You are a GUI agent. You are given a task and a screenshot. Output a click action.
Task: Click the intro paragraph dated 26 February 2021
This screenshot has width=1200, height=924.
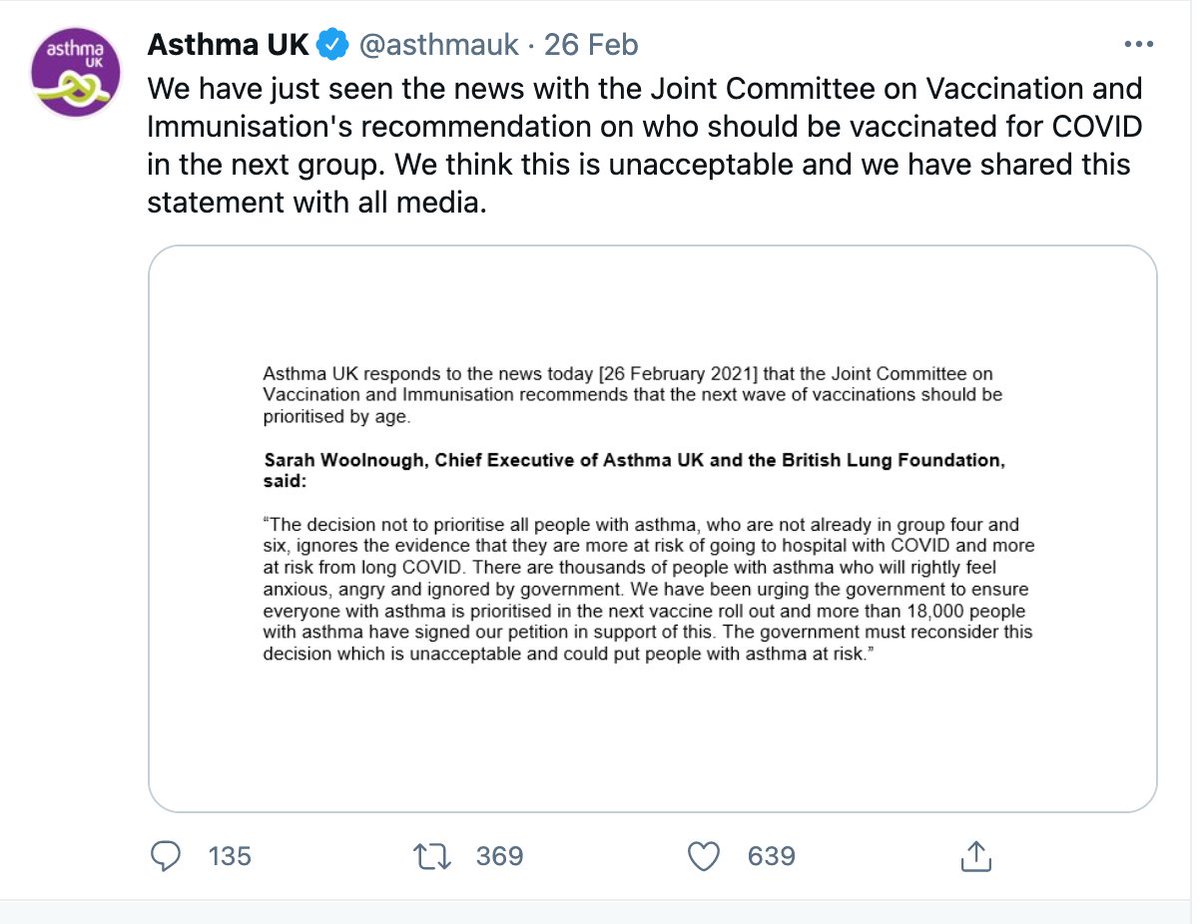pos(632,395)
